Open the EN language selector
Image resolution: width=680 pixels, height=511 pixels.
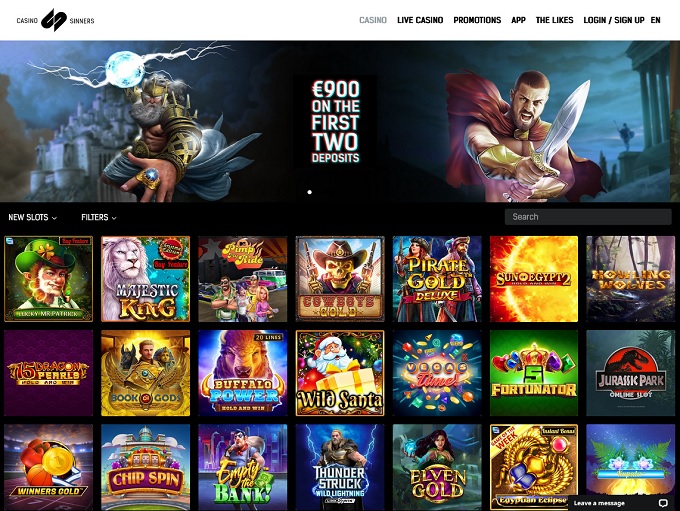(655, 20)
